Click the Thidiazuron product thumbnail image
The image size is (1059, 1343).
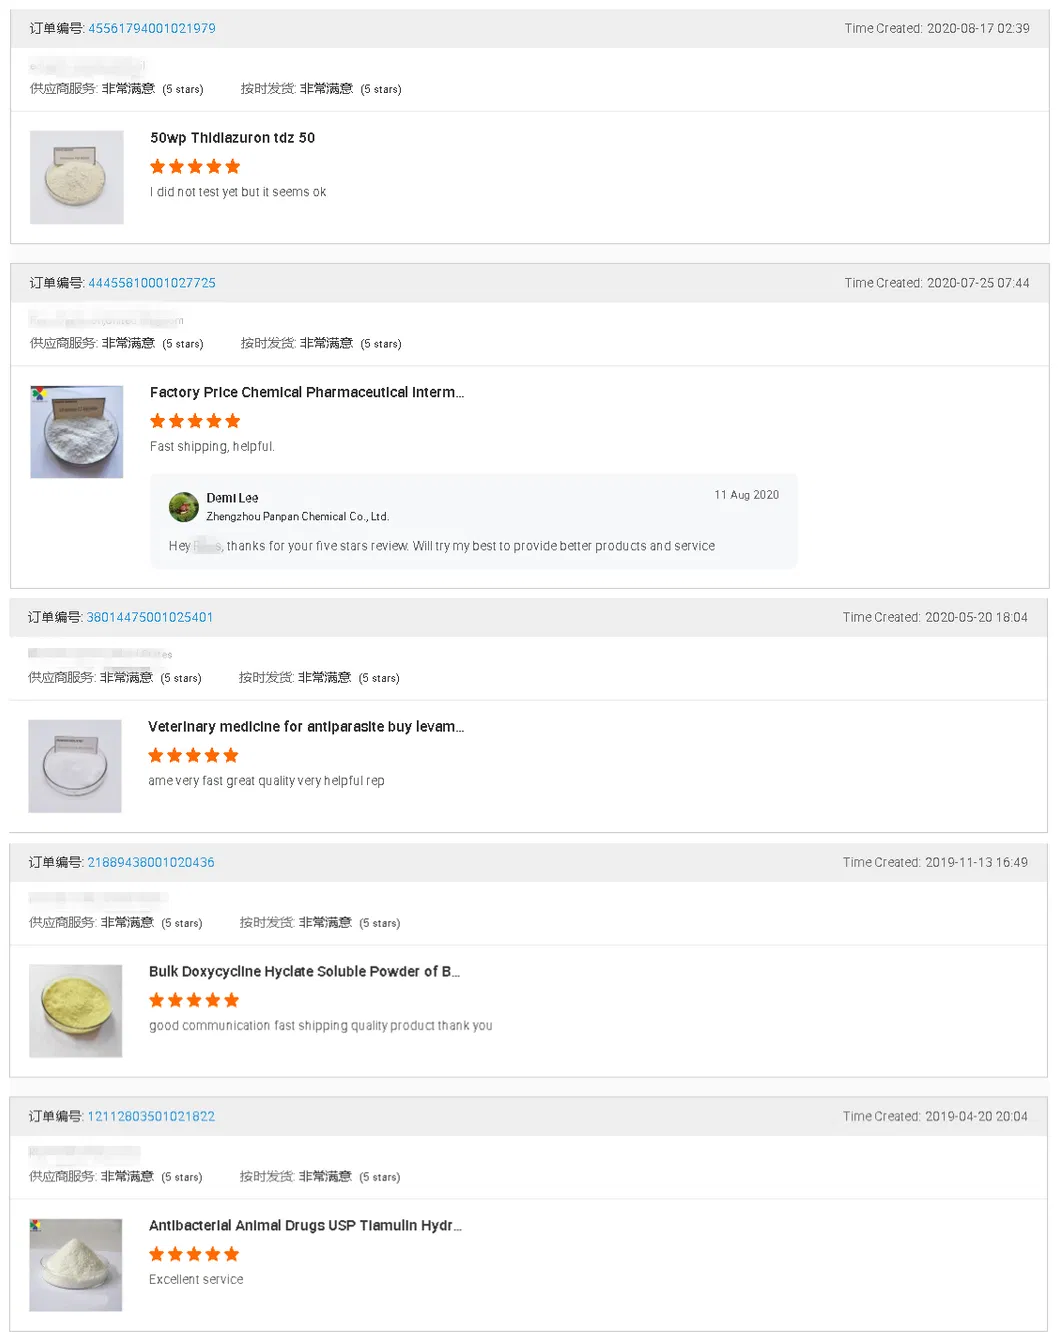pos(76,177)
